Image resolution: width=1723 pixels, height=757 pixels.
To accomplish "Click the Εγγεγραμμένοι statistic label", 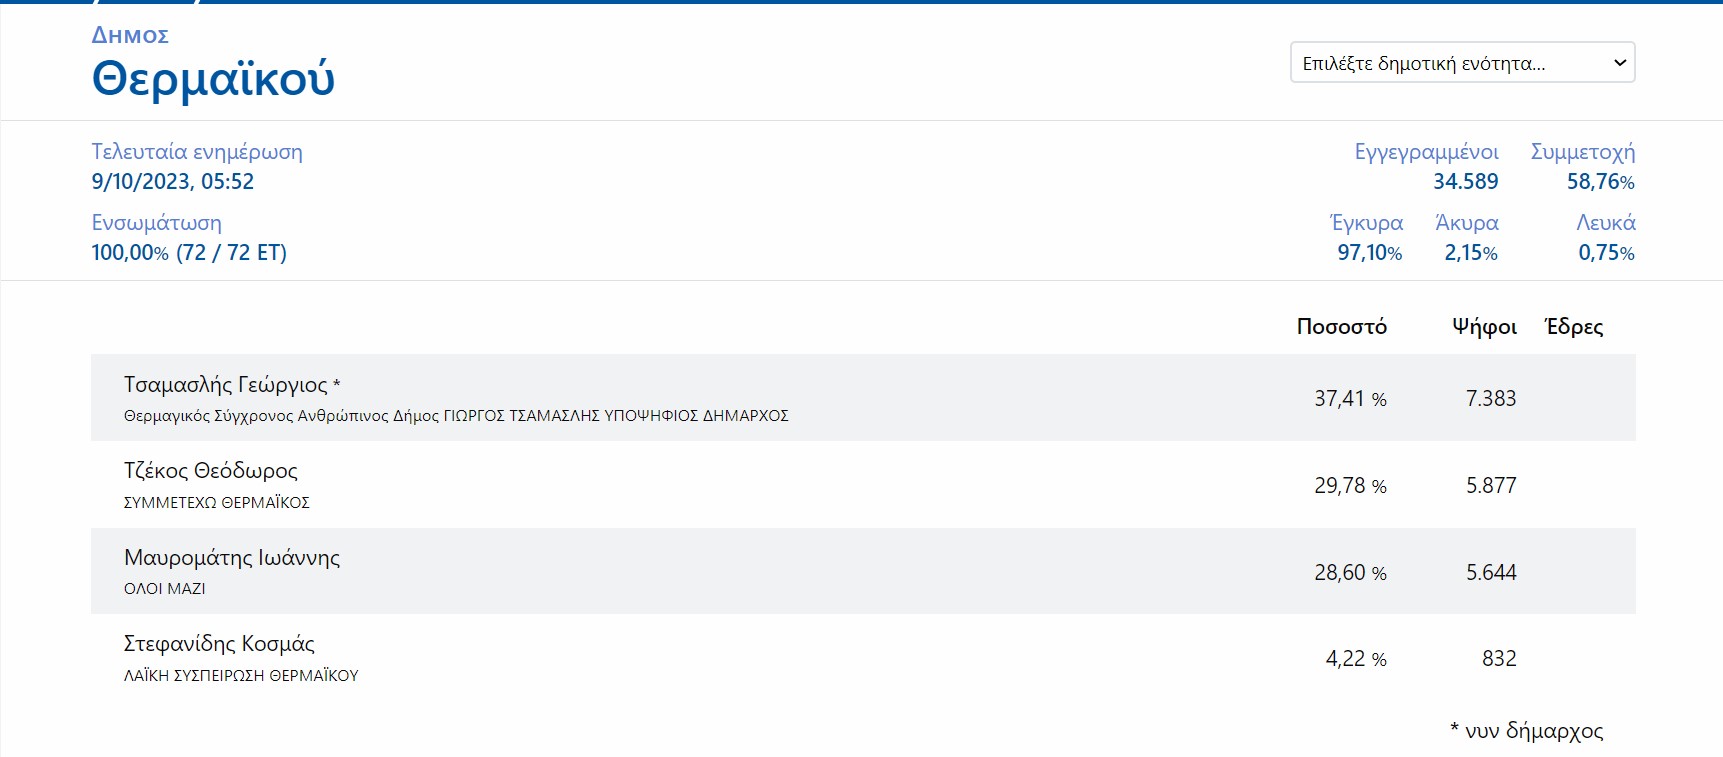I will click(x=1426, y=152).
